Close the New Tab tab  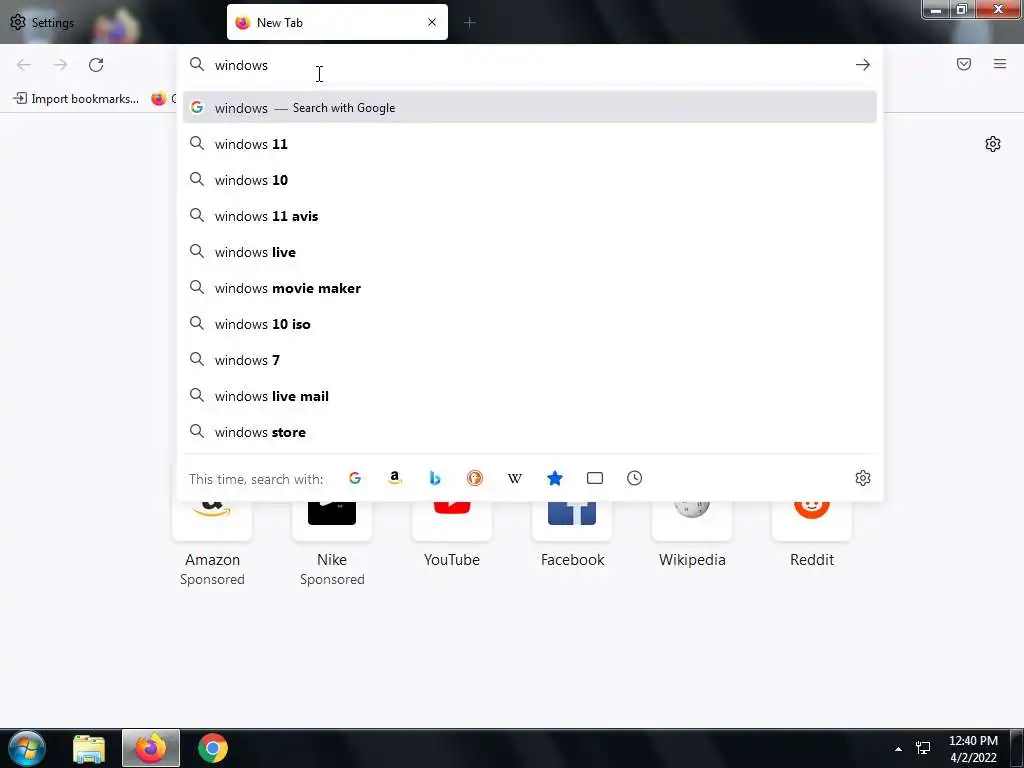click(432, 22)
